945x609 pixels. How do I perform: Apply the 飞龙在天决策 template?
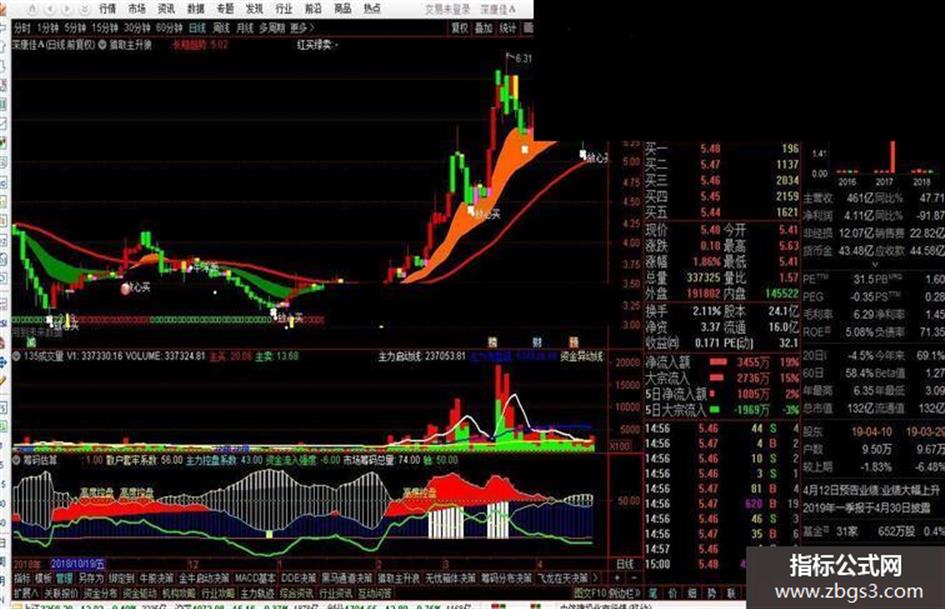click(562, 578)
